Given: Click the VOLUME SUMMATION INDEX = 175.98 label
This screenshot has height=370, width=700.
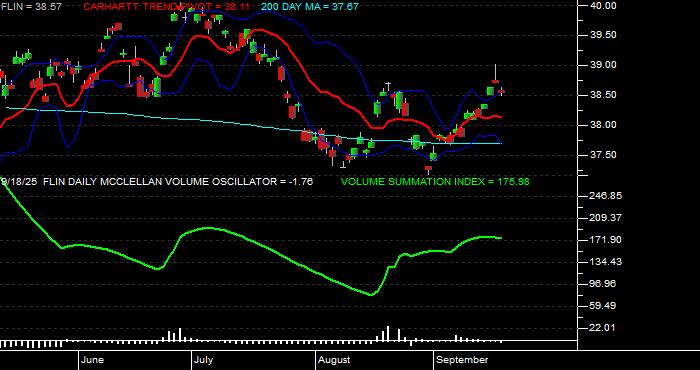Looking at the screenshot, I should click(x=435, y=182).
